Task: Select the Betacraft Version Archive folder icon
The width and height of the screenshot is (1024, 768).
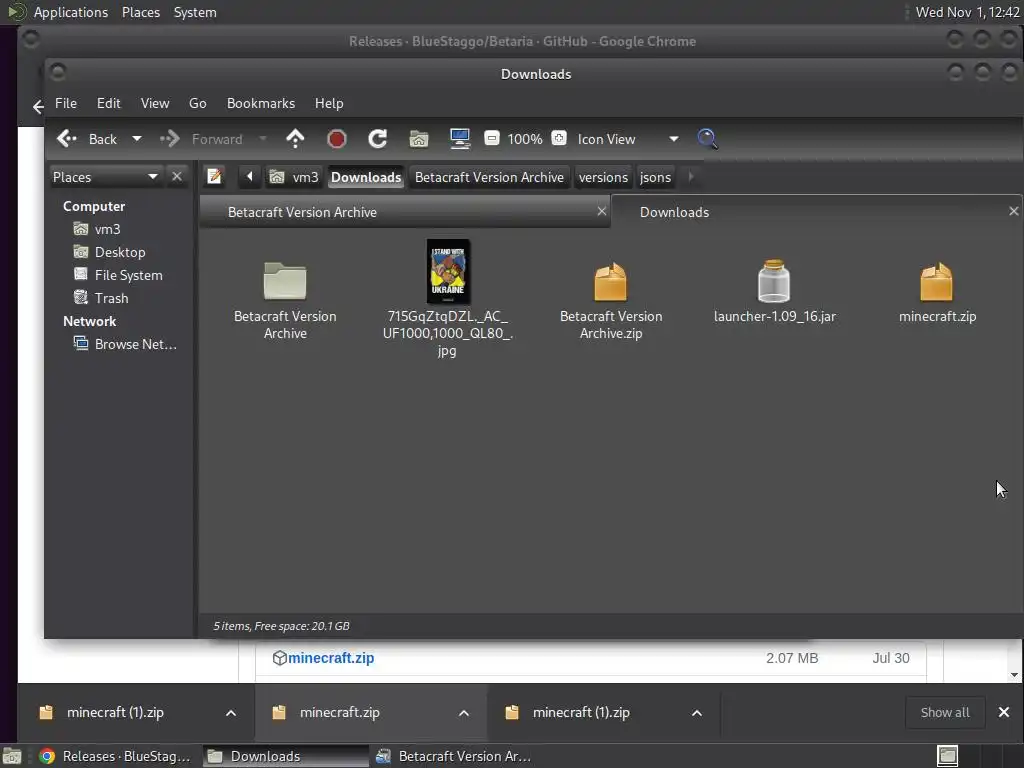Action: [x=285, y=281]
